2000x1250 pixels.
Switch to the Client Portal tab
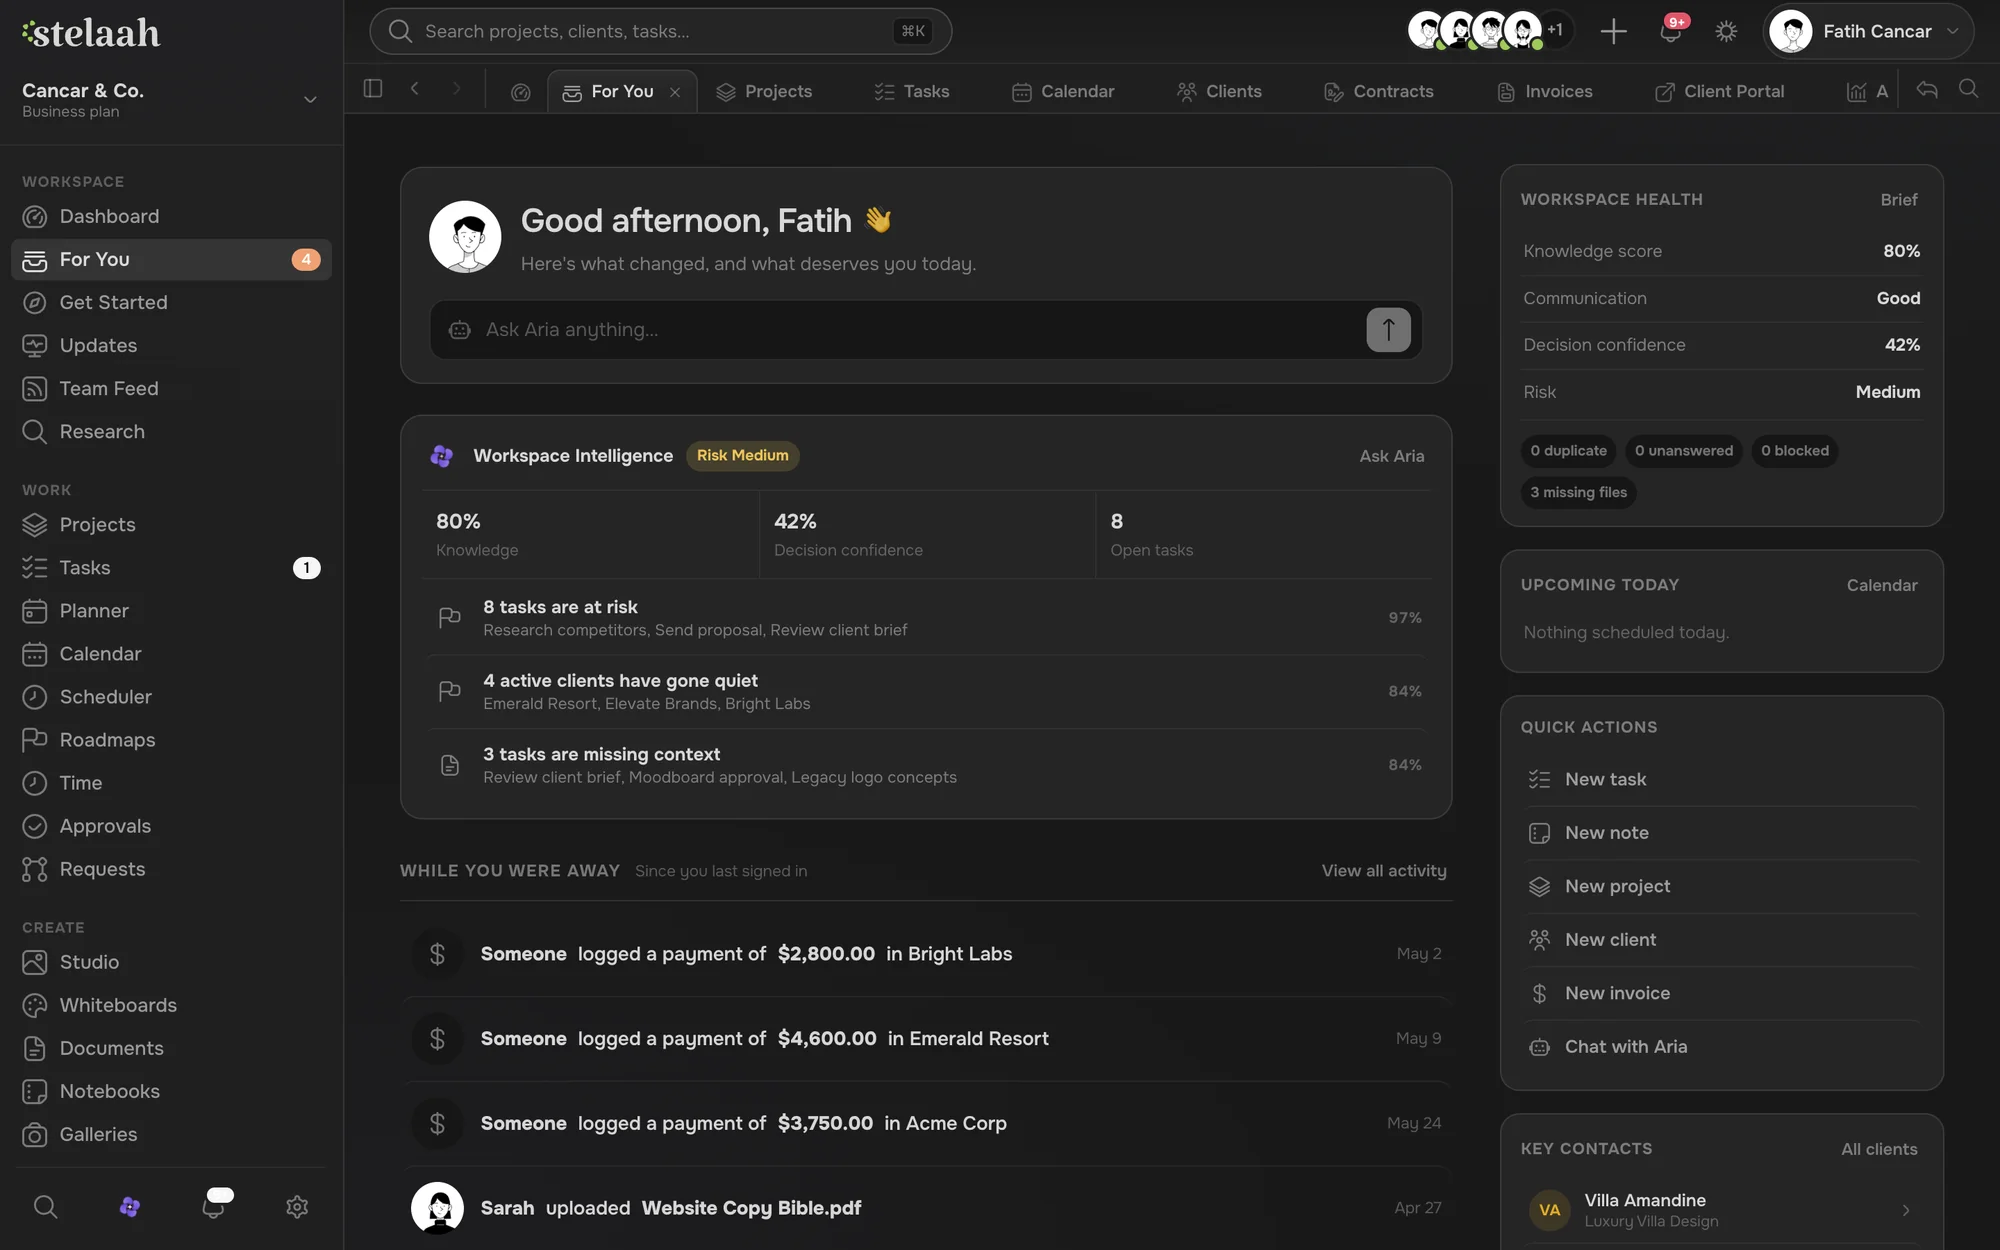tap(1720, 91)
